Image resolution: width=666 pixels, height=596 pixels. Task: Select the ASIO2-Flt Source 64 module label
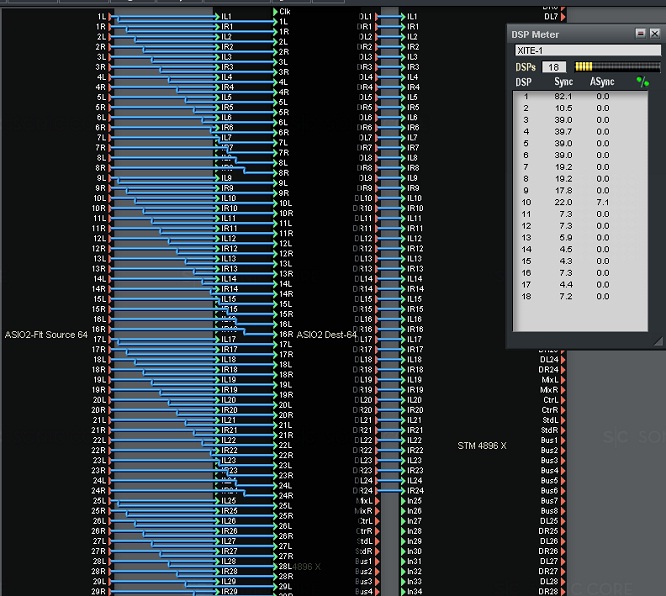point(46,335)
